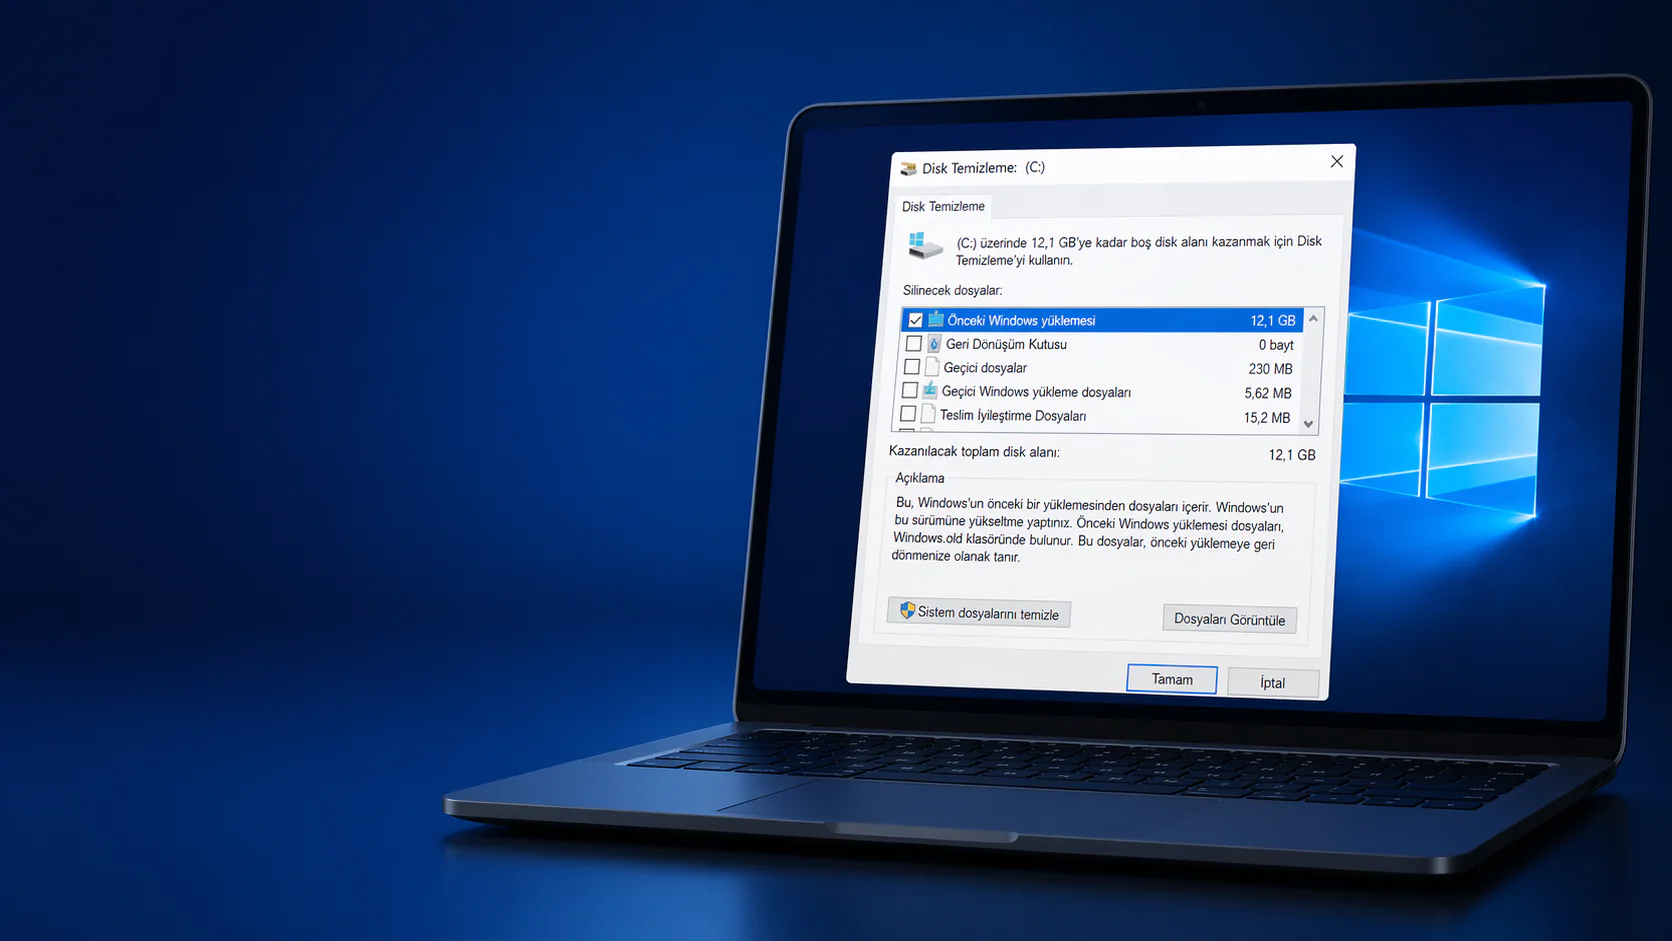Open Dosyaları Görüntüle
This screenshot has width=1672, height=941.
click(x=1229, y=619)
